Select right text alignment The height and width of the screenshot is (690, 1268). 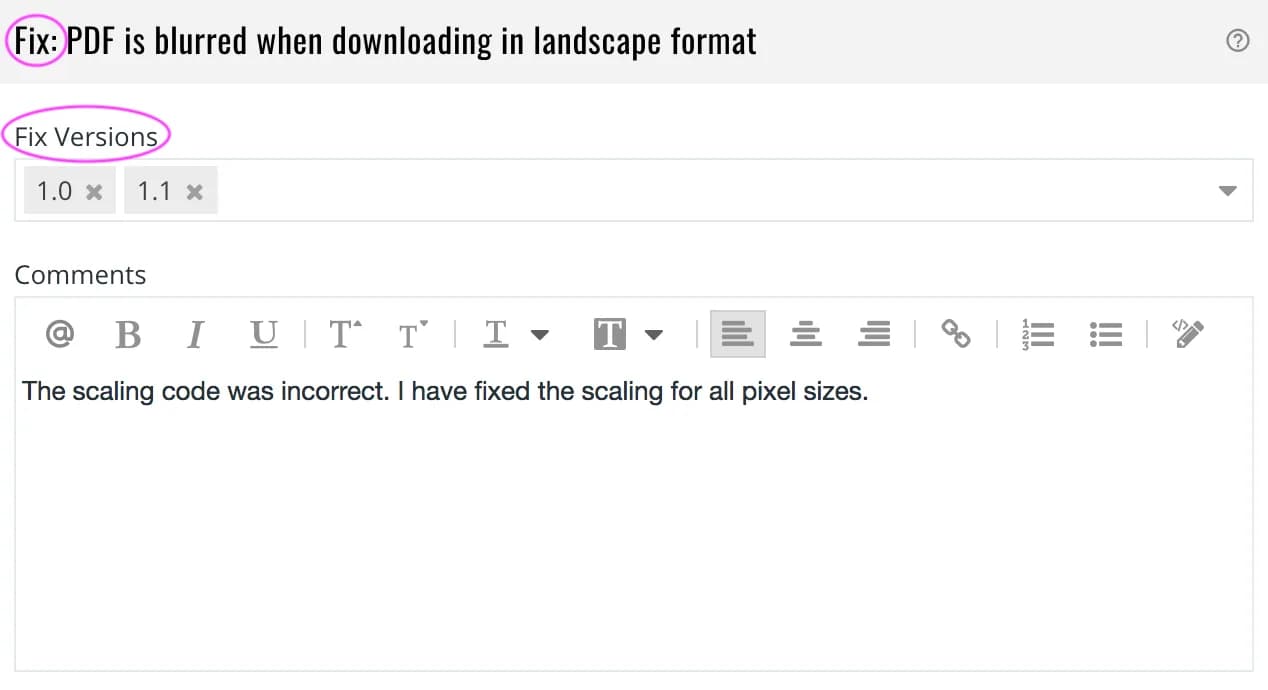[x=874, y=334]
